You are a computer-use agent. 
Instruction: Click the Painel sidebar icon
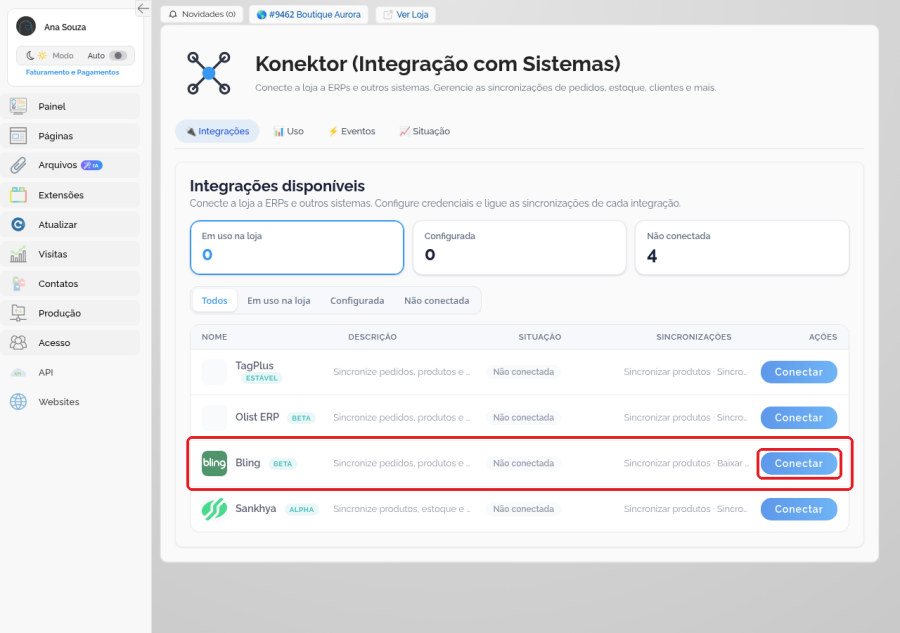[18, 106]
